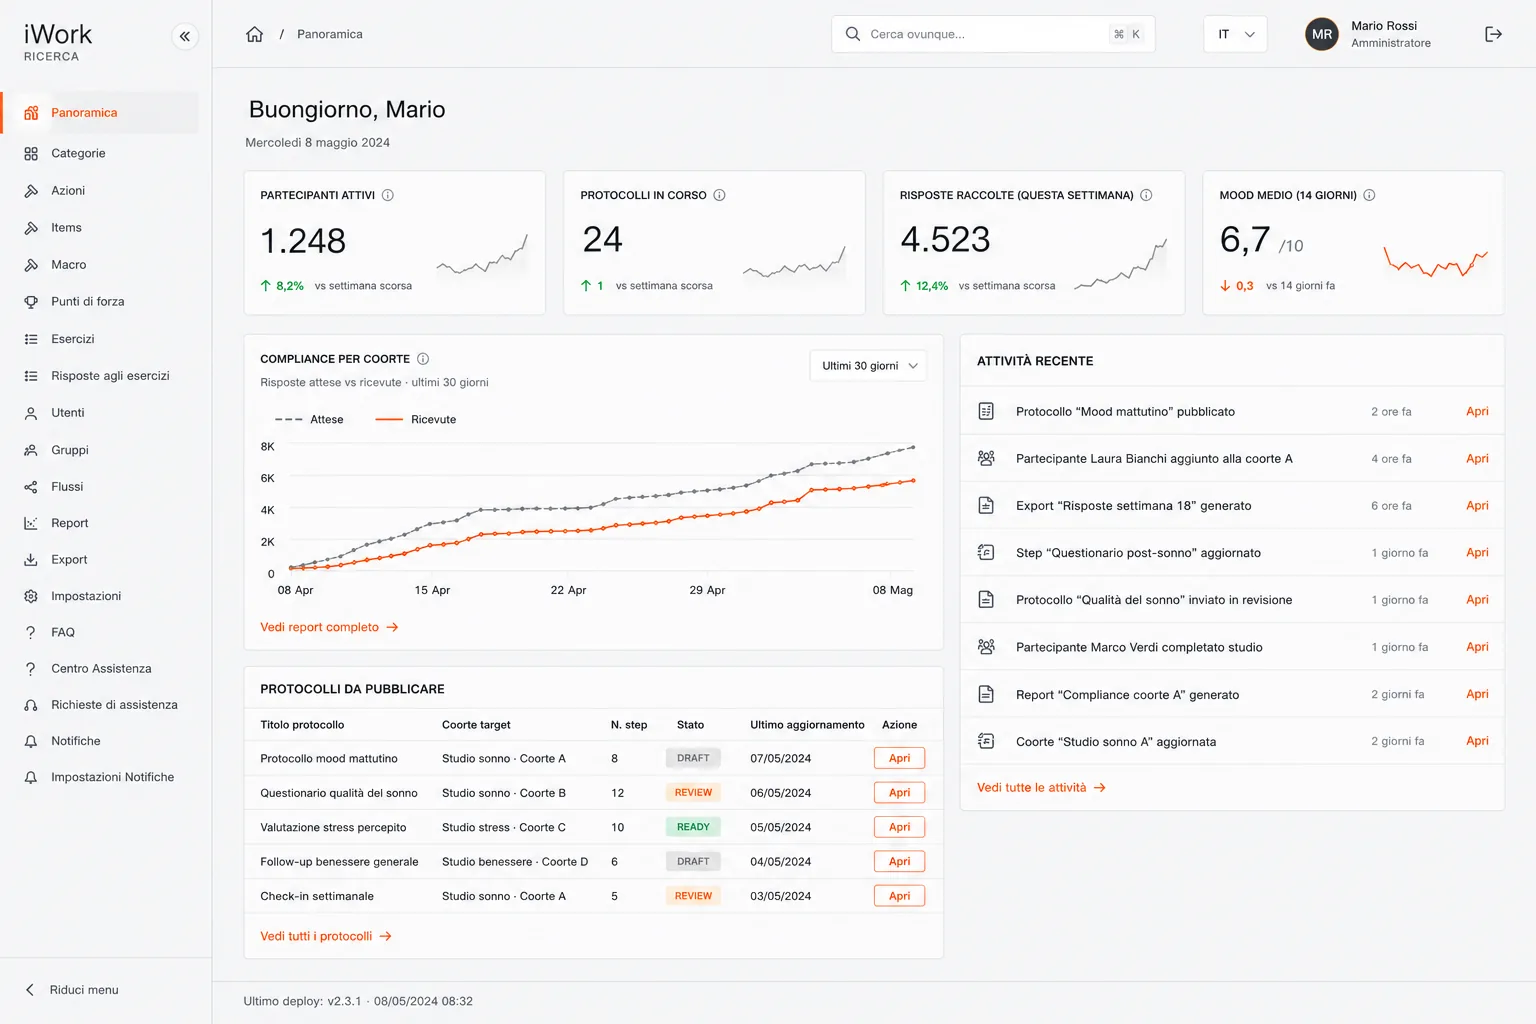1536x1024 pixels.
Task: Open Panoramica in sidebar
Action: 100,113
